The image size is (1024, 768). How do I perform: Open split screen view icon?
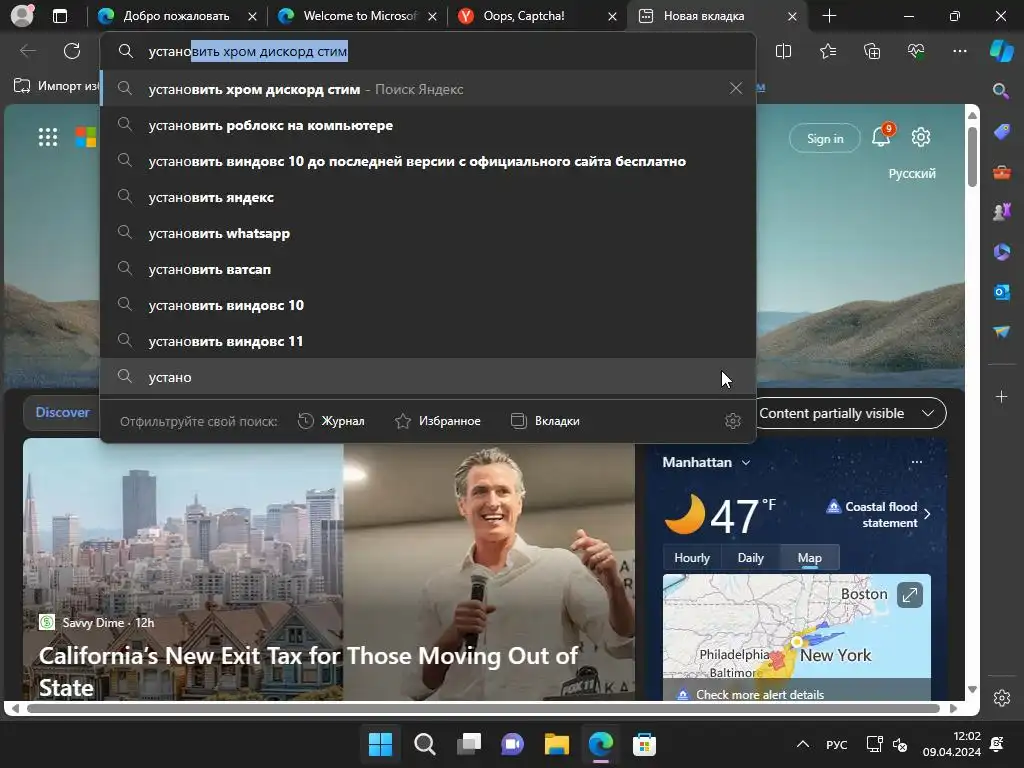click(x=783, y=51)
